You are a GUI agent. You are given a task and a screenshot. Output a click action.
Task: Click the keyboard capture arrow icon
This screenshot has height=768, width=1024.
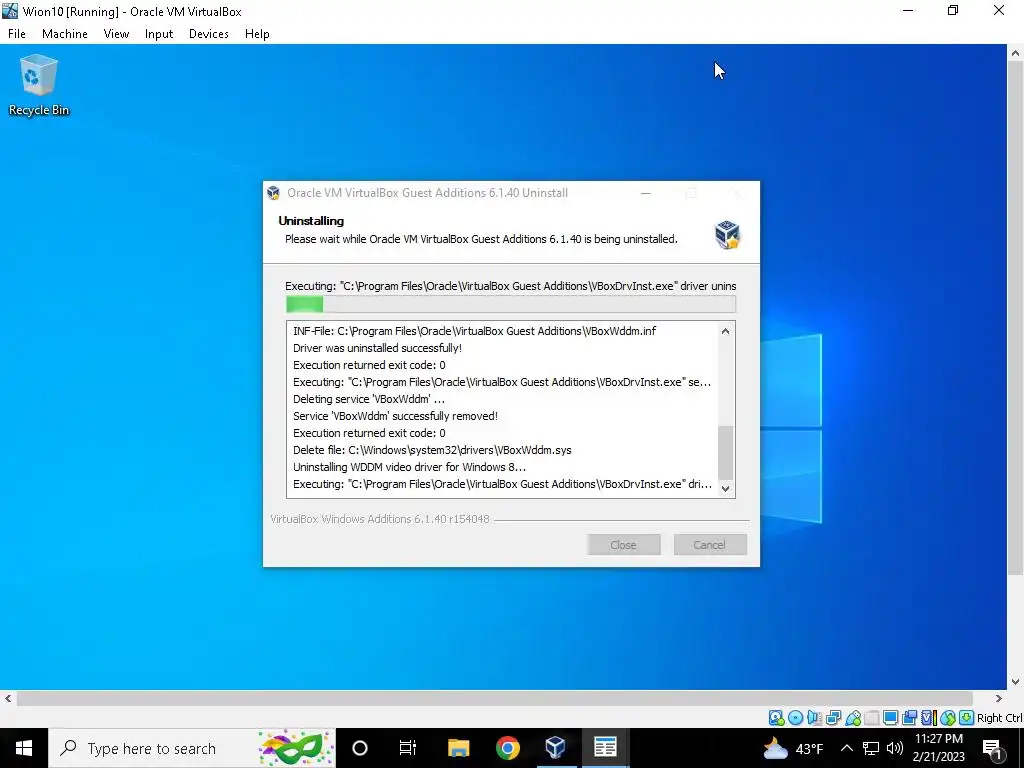(967, 718)
